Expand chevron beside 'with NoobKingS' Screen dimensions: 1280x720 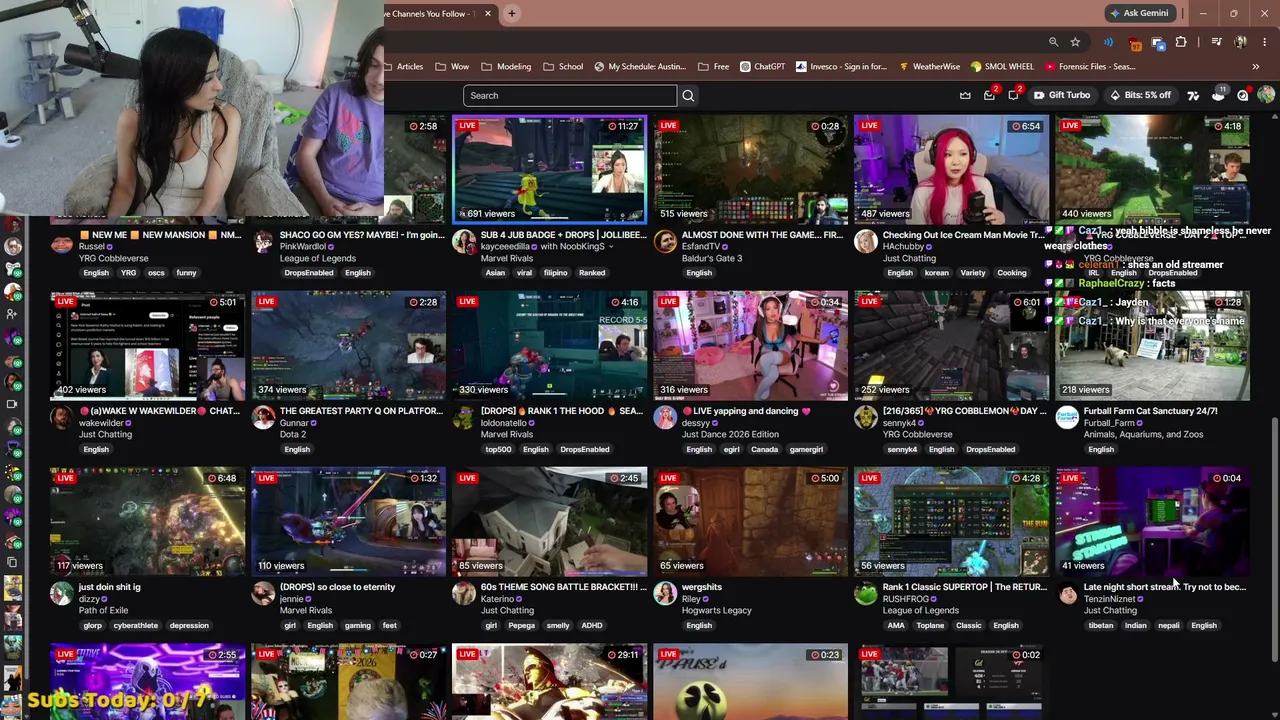pos(612,247)
